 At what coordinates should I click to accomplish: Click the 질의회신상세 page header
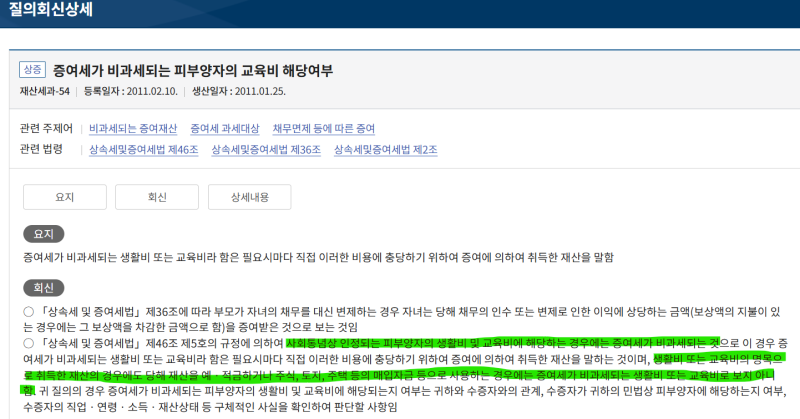(51, 9)
